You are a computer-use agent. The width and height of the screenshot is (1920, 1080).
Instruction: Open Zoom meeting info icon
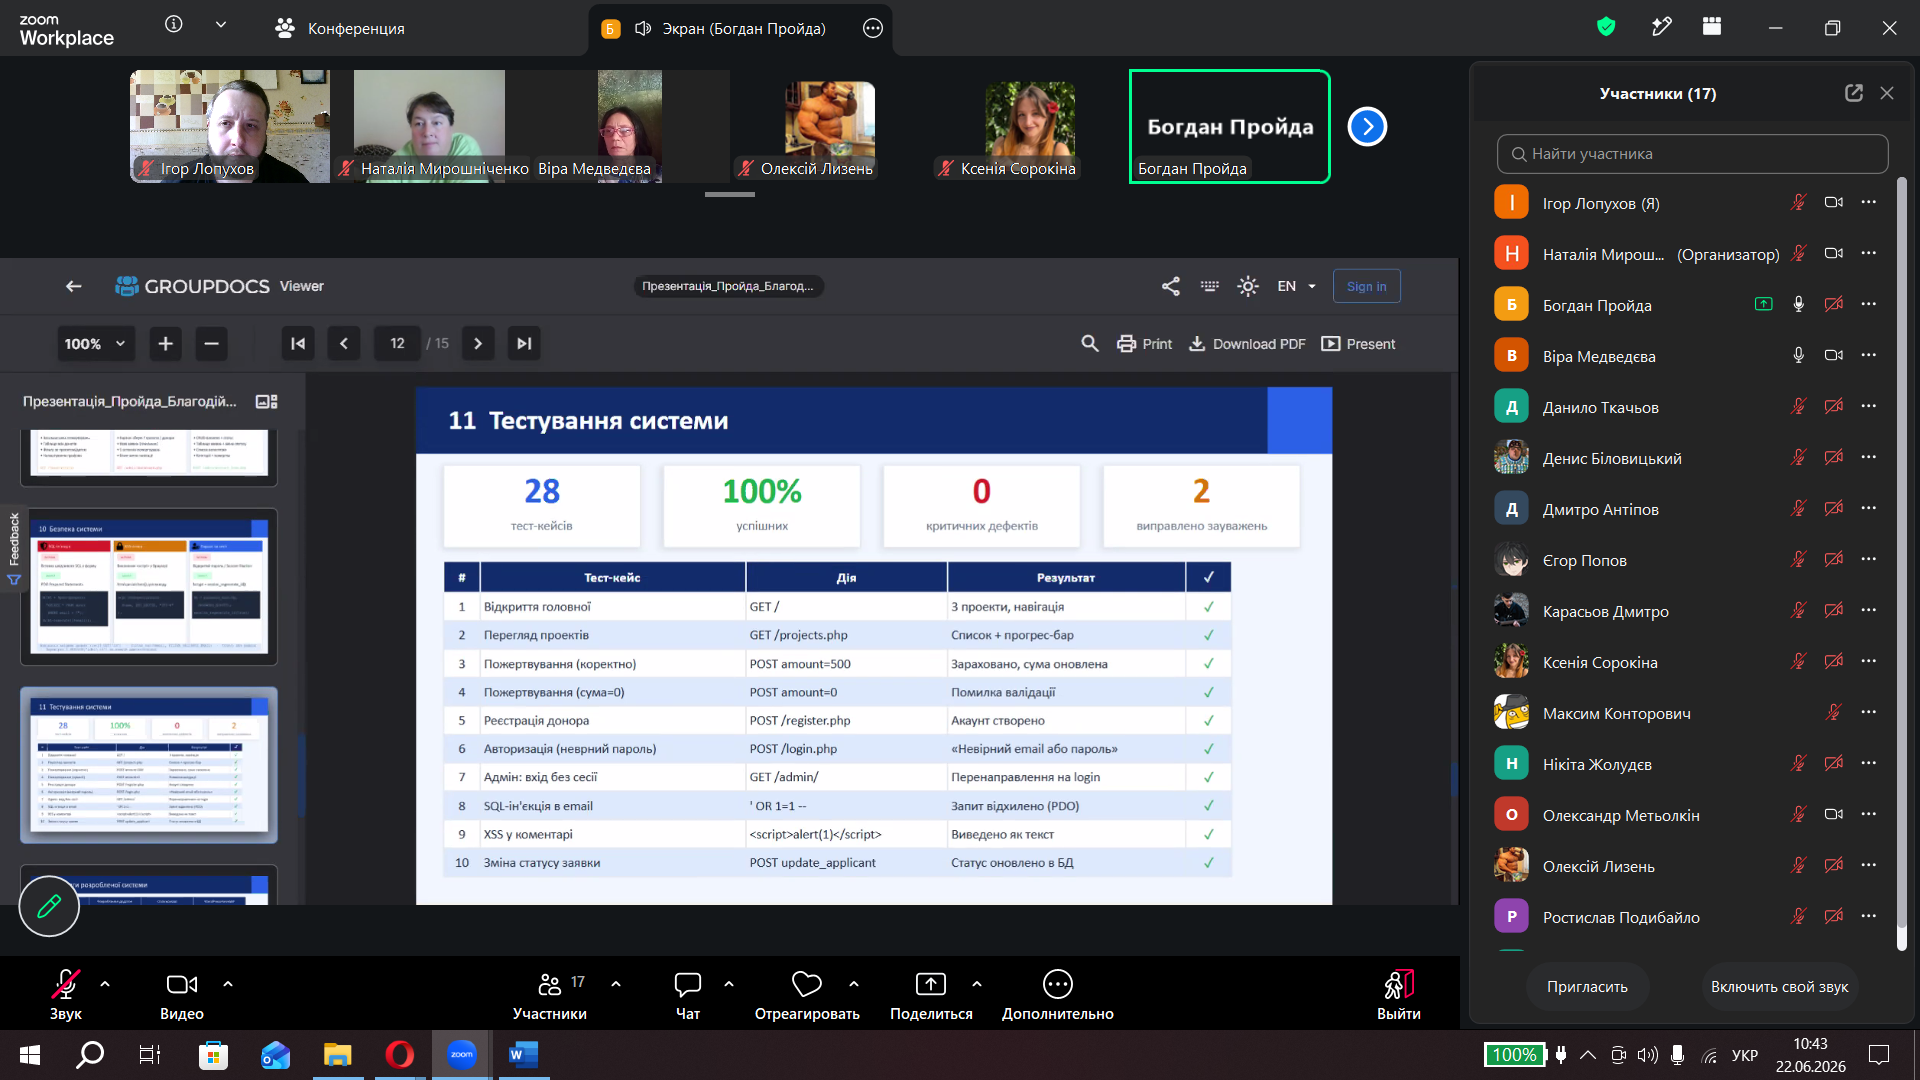coord(174,24)
